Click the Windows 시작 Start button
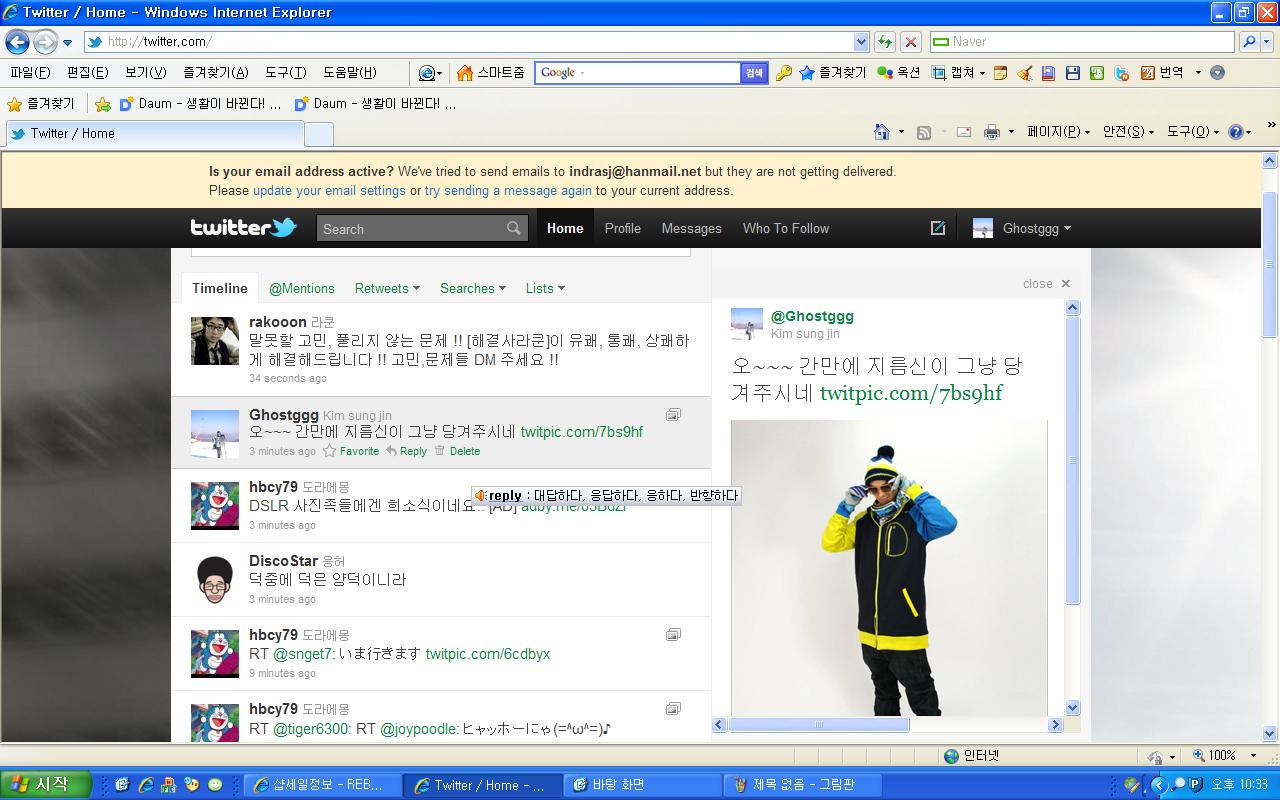Viewport: 1280px width, 800px height. point(45,784)
